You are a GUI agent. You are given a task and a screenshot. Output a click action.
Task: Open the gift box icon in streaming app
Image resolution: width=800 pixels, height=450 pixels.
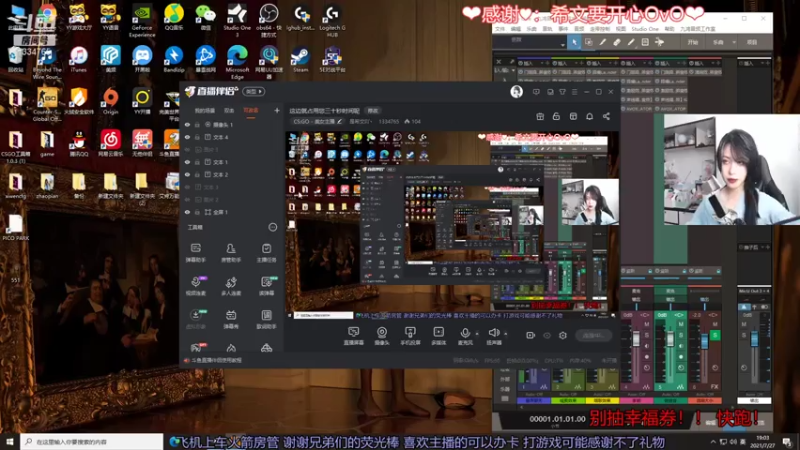540,116
